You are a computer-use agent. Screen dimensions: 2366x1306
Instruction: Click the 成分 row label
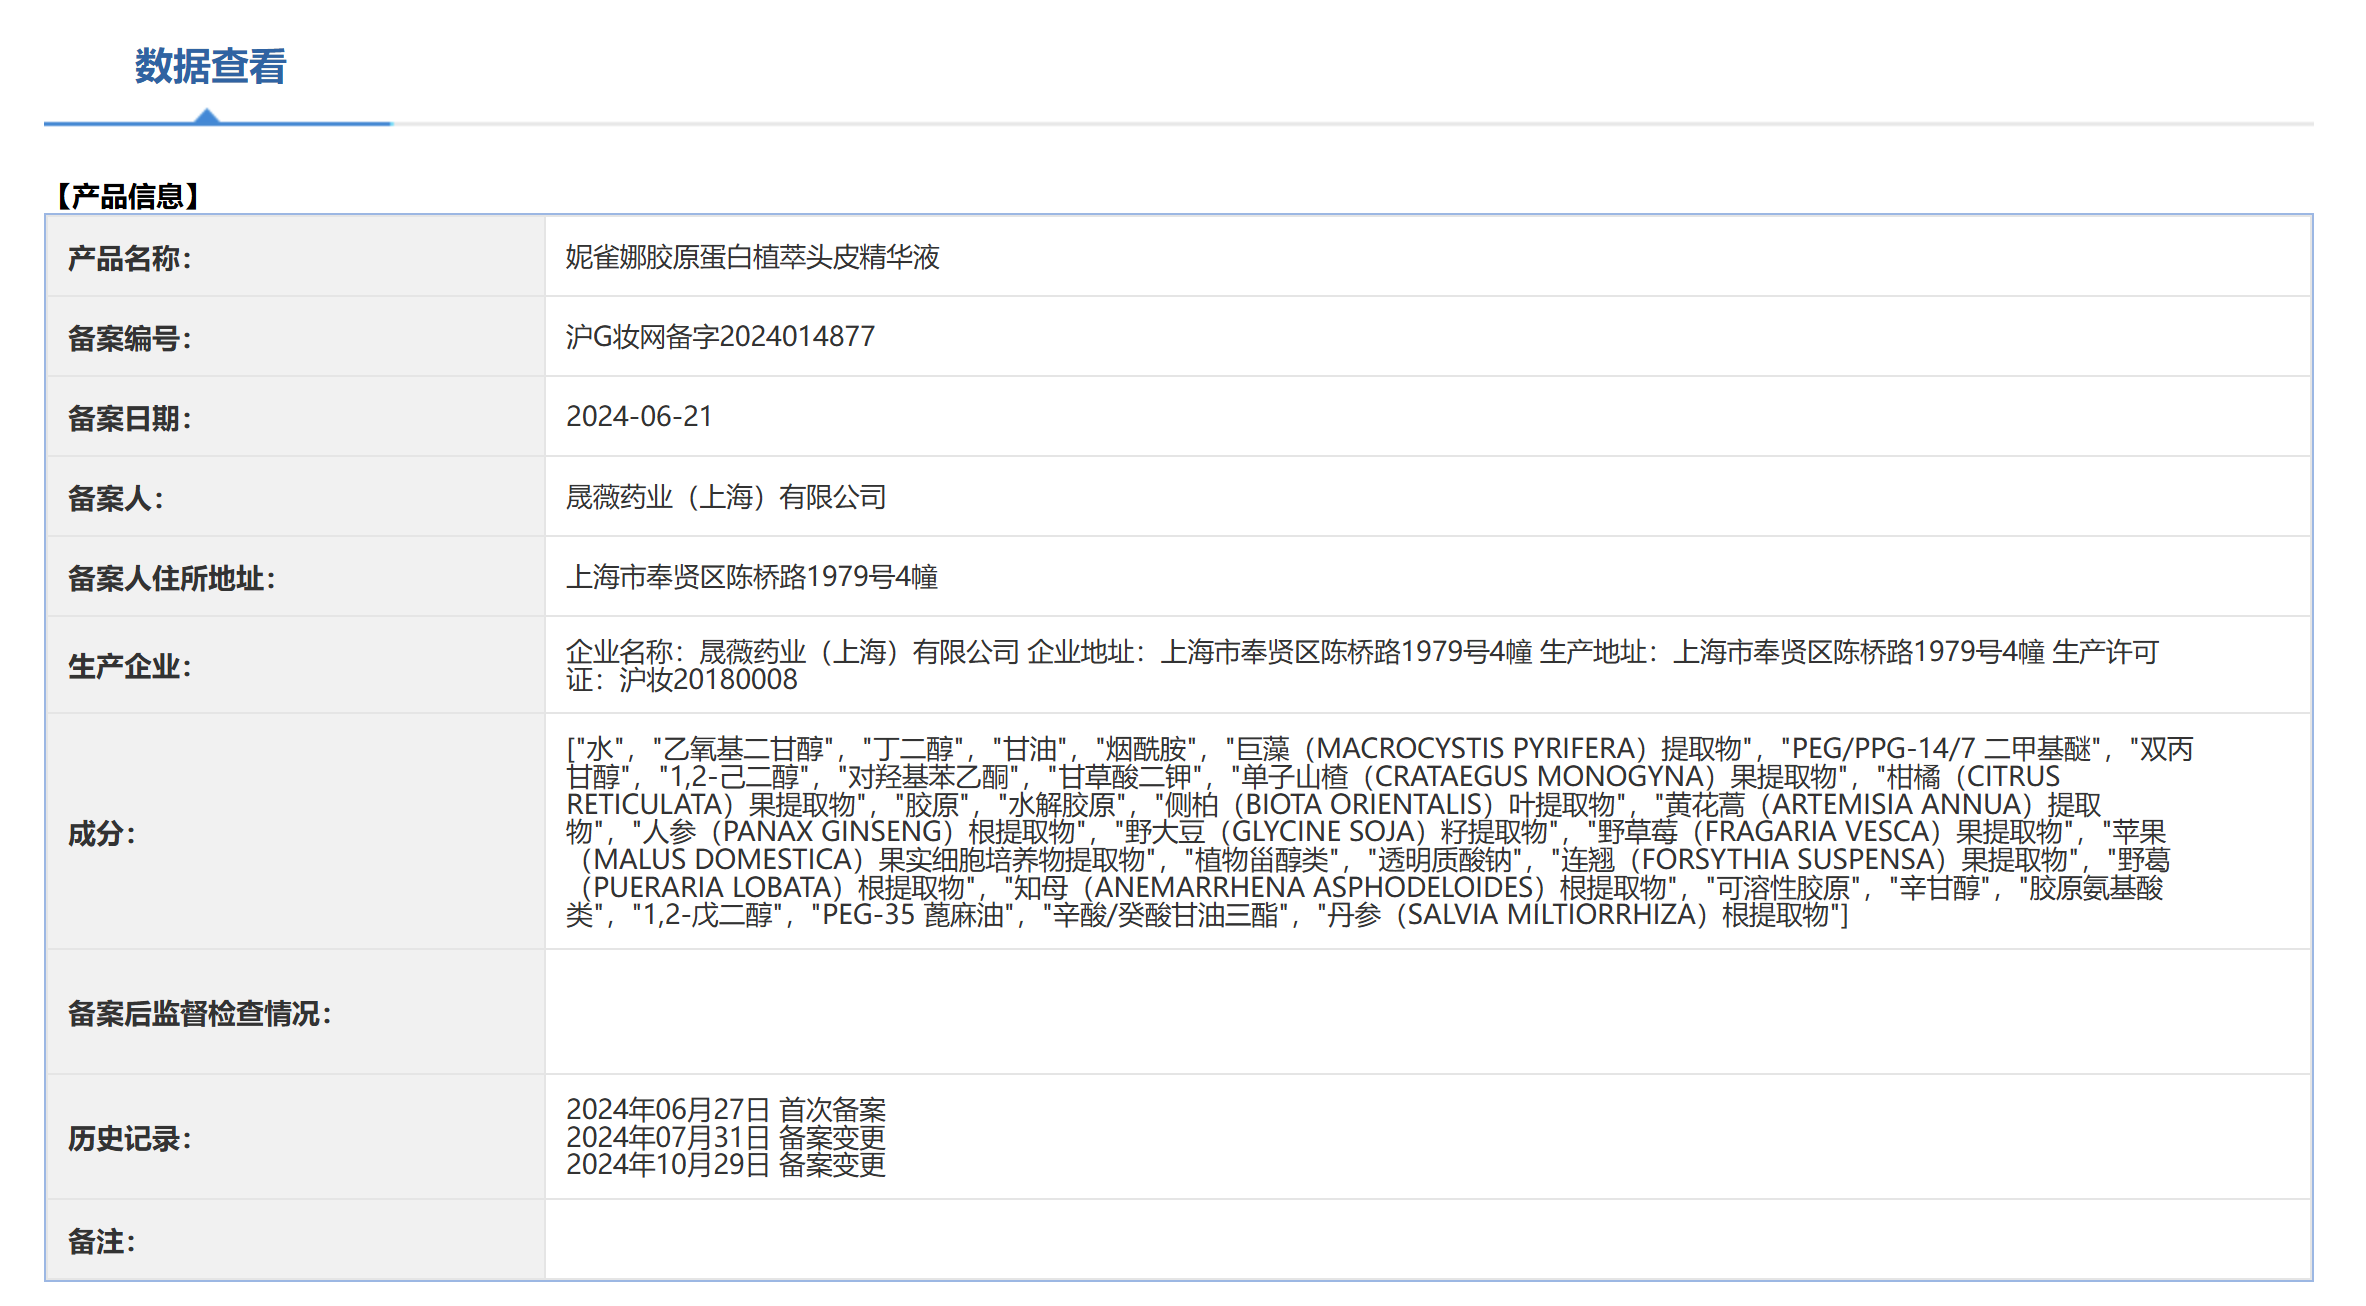[101, 834]
